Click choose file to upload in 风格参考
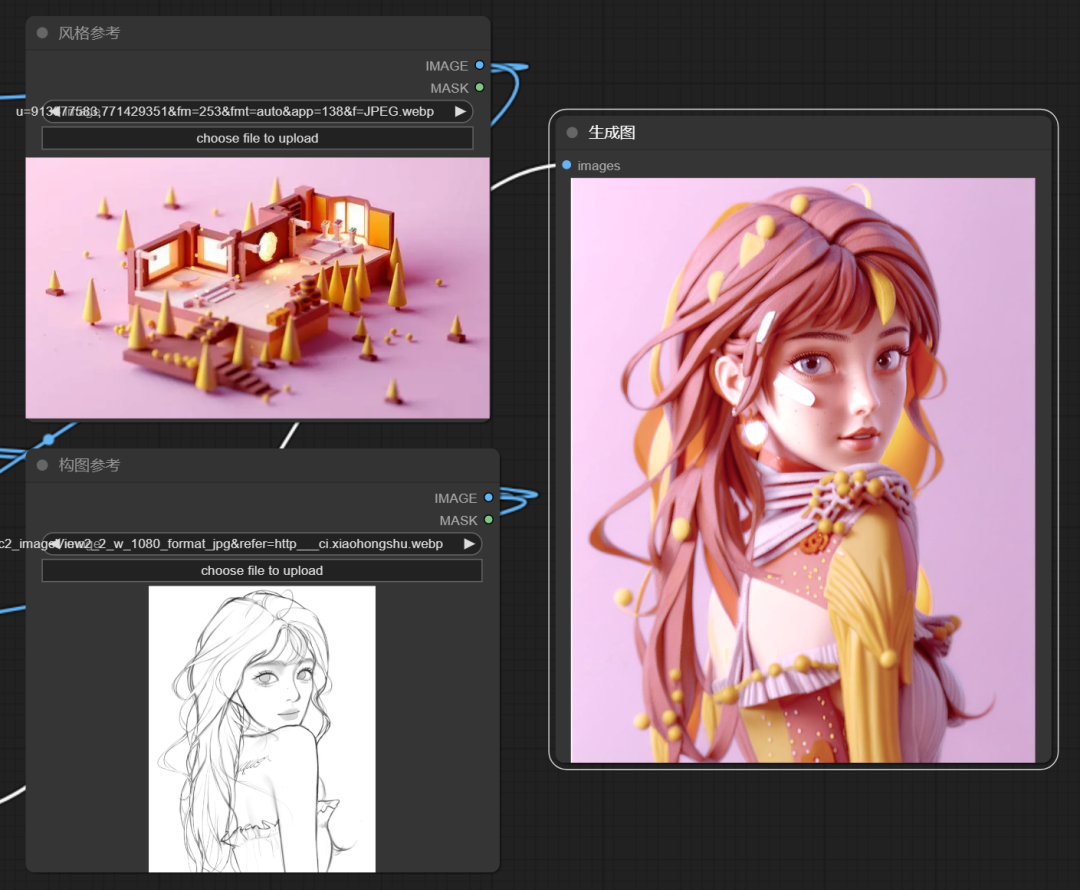 (257, 138)
